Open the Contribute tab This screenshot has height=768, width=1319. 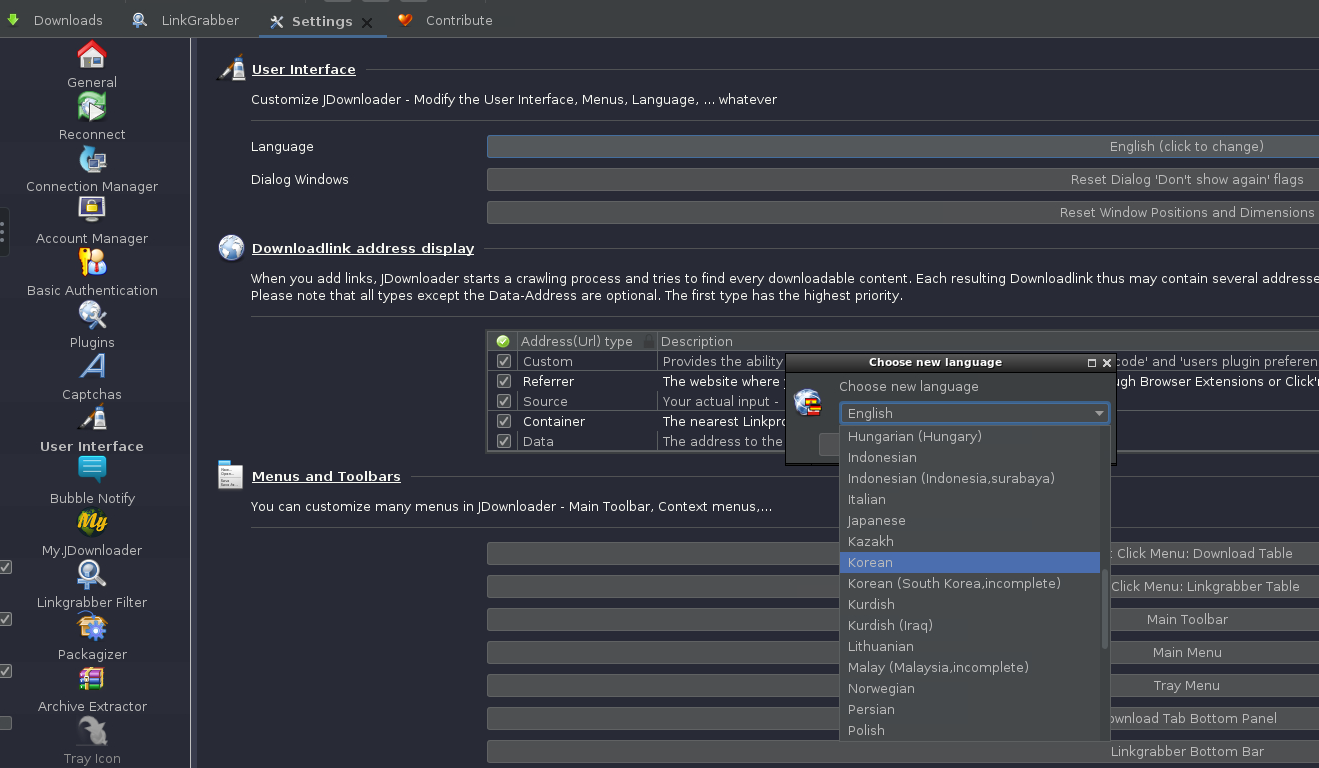click(x=445, y=20)
